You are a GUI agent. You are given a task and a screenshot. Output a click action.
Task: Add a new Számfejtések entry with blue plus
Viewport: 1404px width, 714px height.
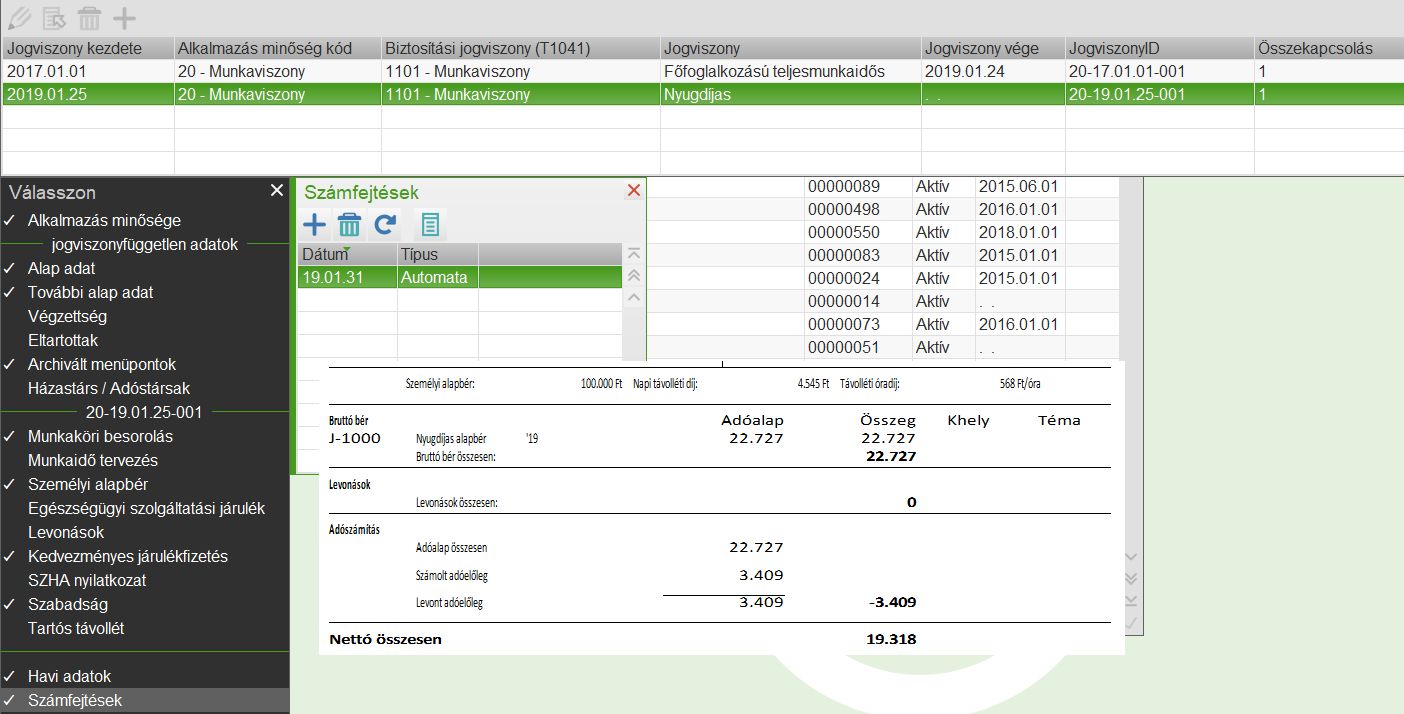[x=314, y=224]
